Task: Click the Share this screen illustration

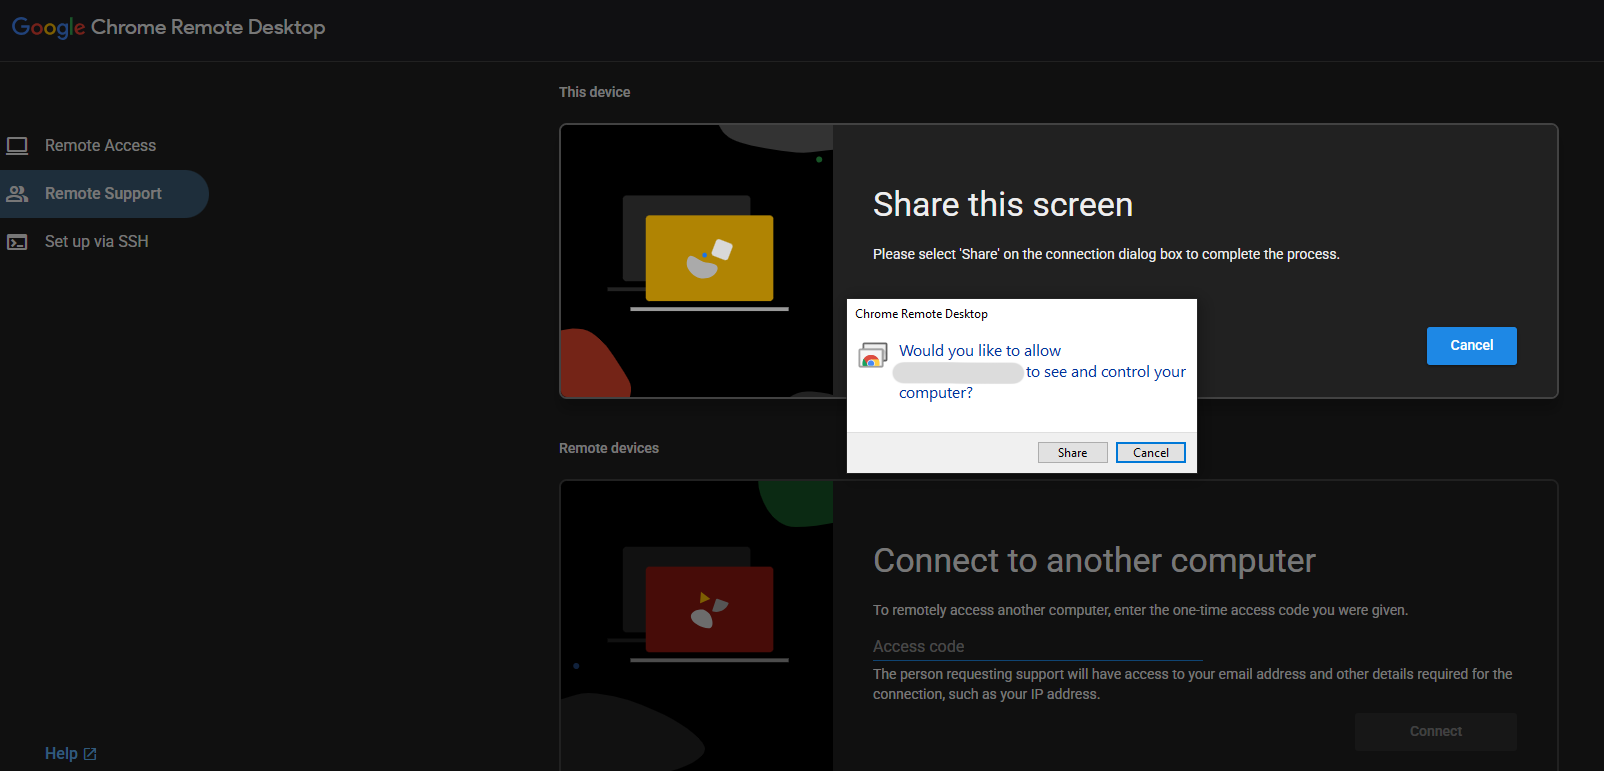Action: click(x=697, y=261)
